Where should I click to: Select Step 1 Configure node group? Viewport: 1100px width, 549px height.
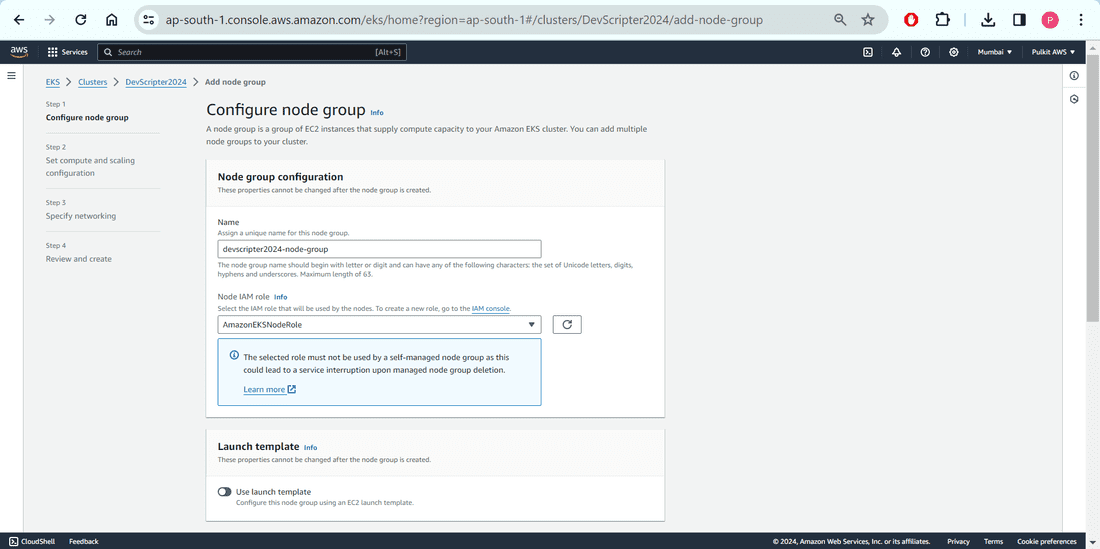coord(87,117)
